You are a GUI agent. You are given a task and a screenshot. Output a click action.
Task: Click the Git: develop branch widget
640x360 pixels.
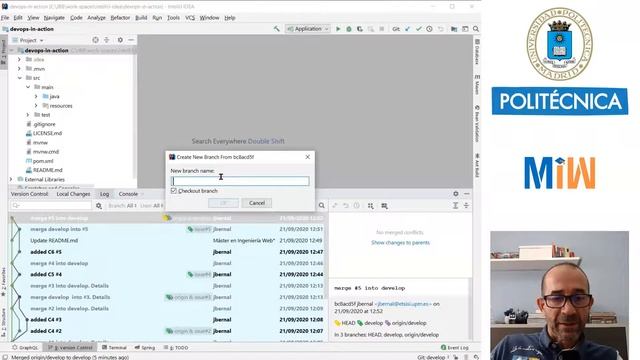433,357
